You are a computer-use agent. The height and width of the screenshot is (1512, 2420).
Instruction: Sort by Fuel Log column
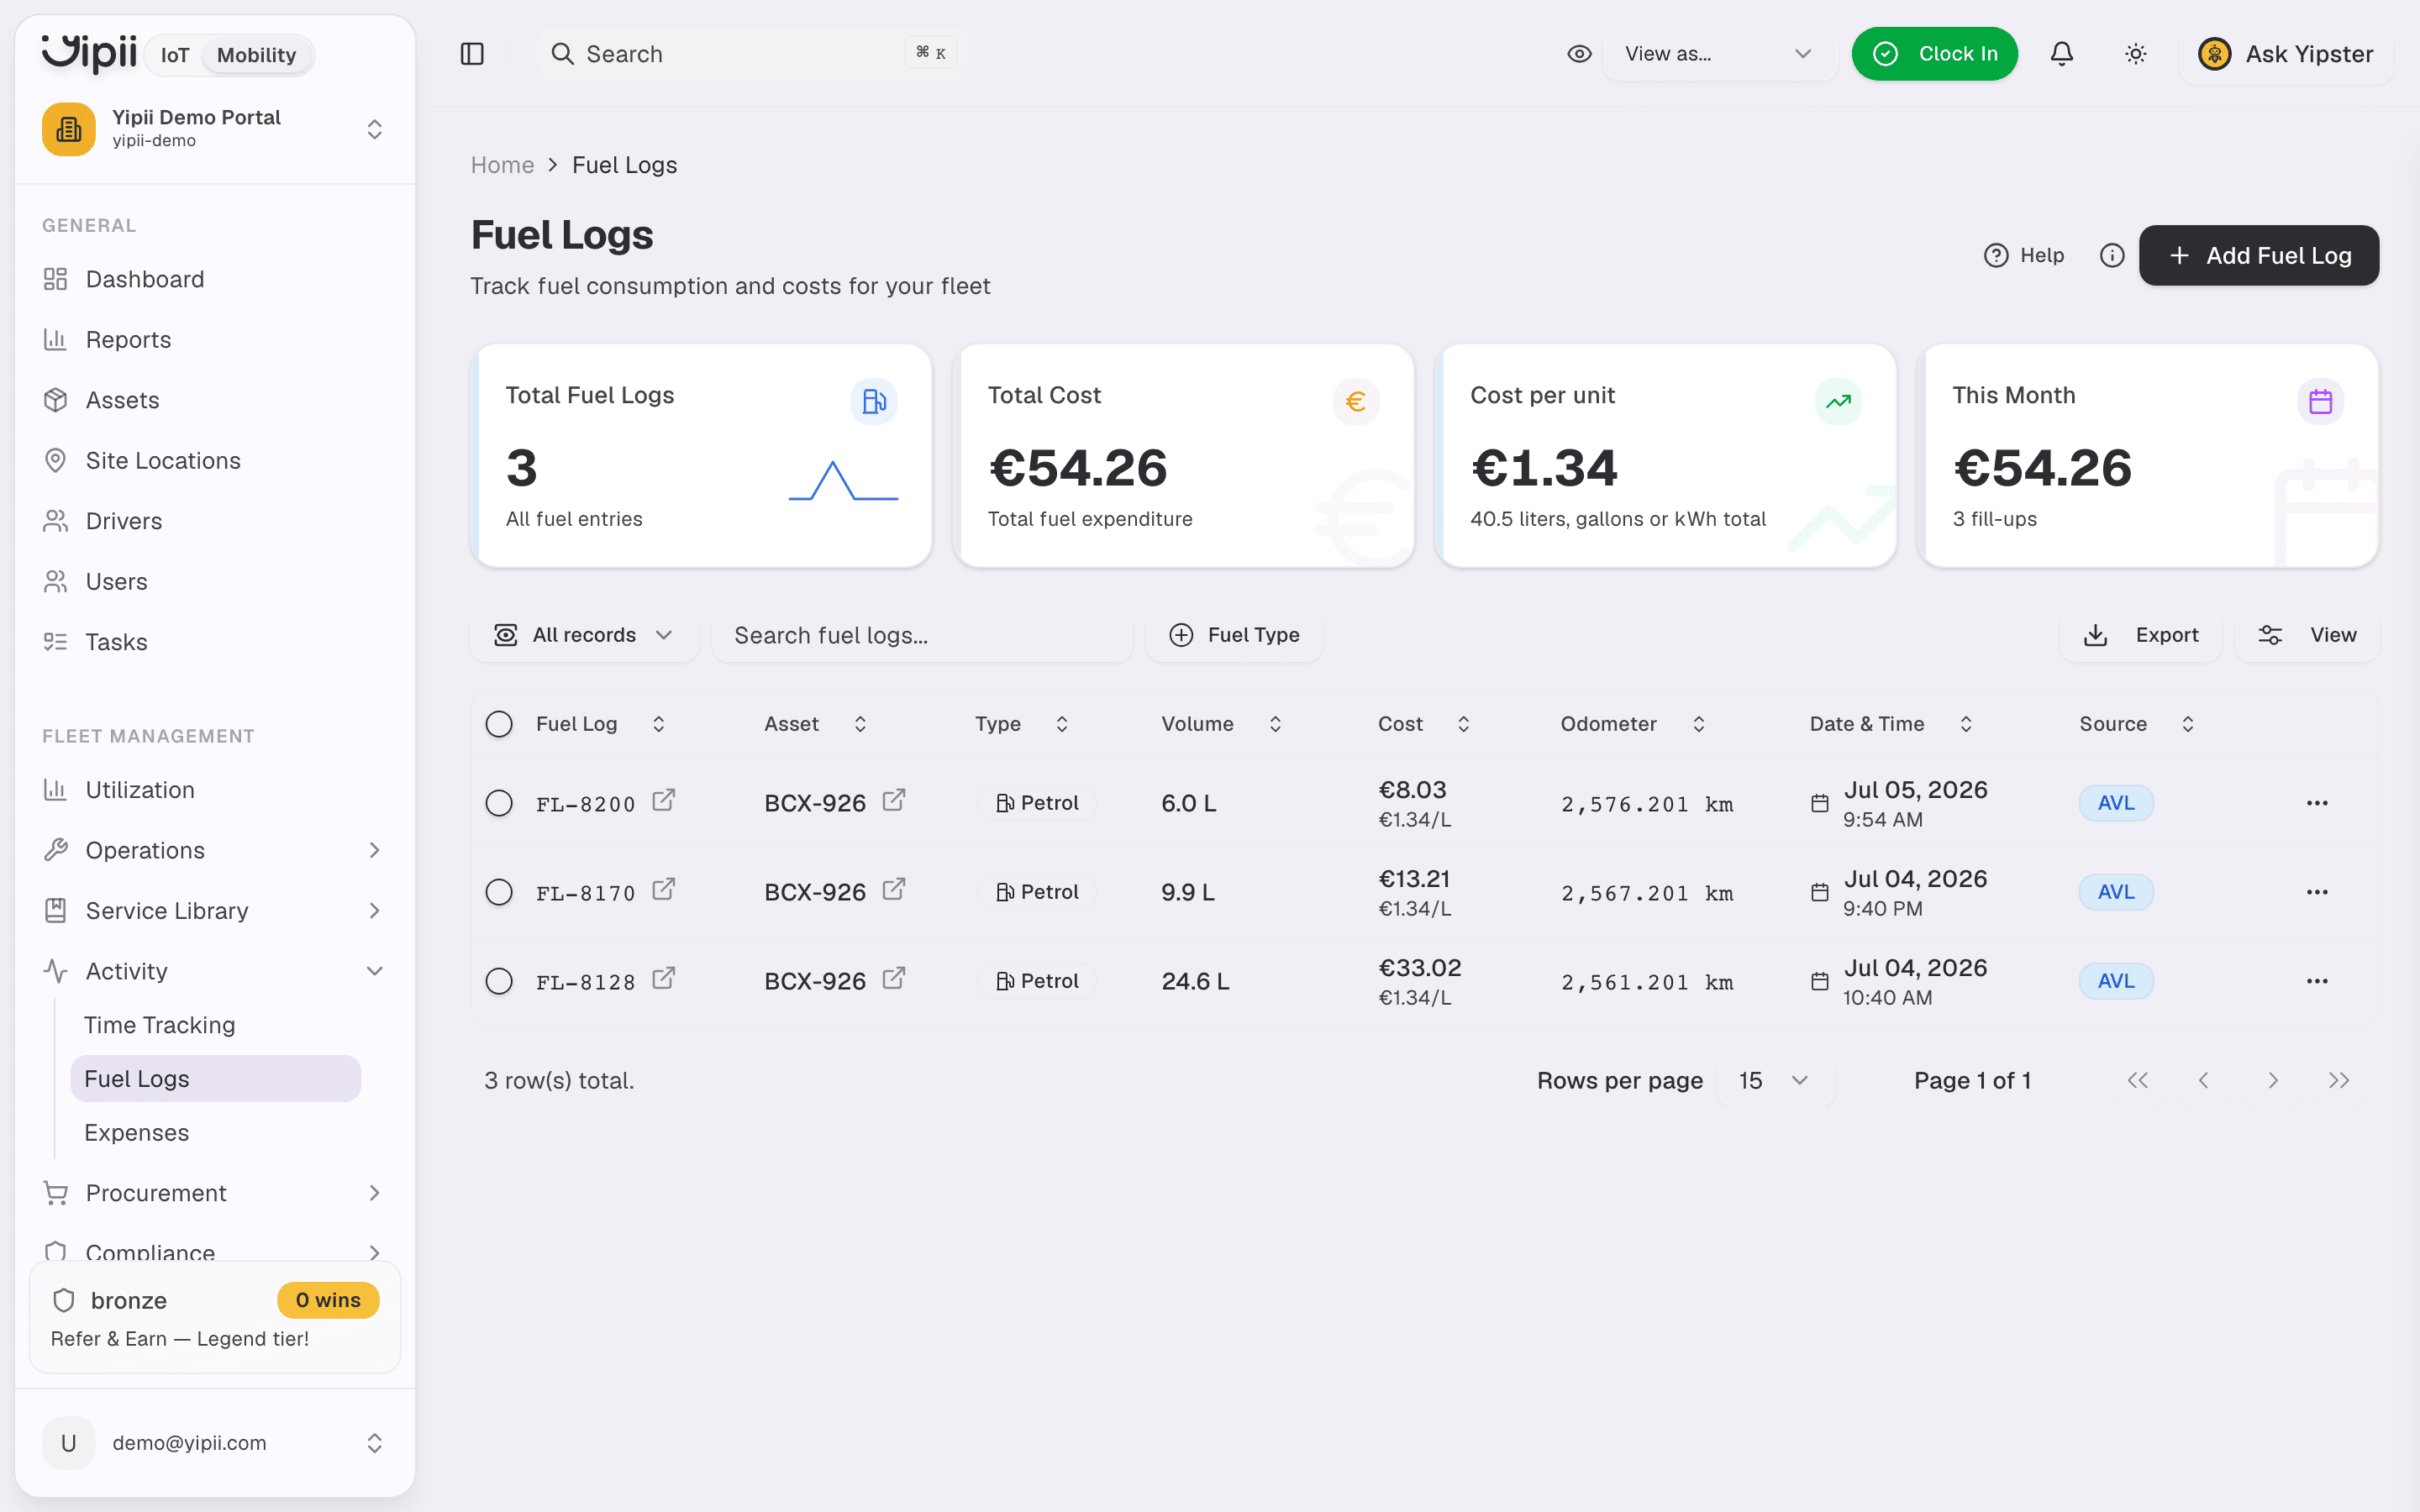pos(601,724)
